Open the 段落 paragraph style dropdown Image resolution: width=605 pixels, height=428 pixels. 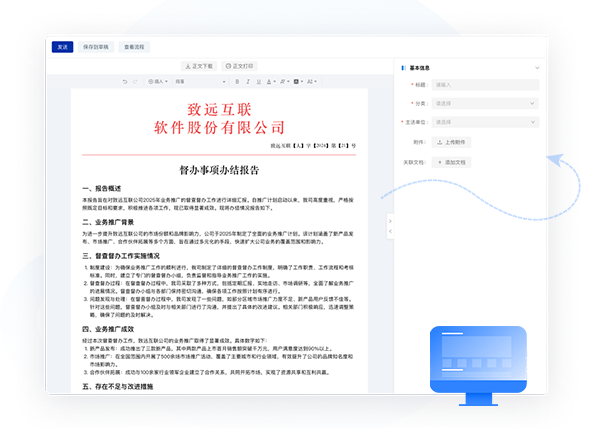pyautogui.click(x=200, y=81)
